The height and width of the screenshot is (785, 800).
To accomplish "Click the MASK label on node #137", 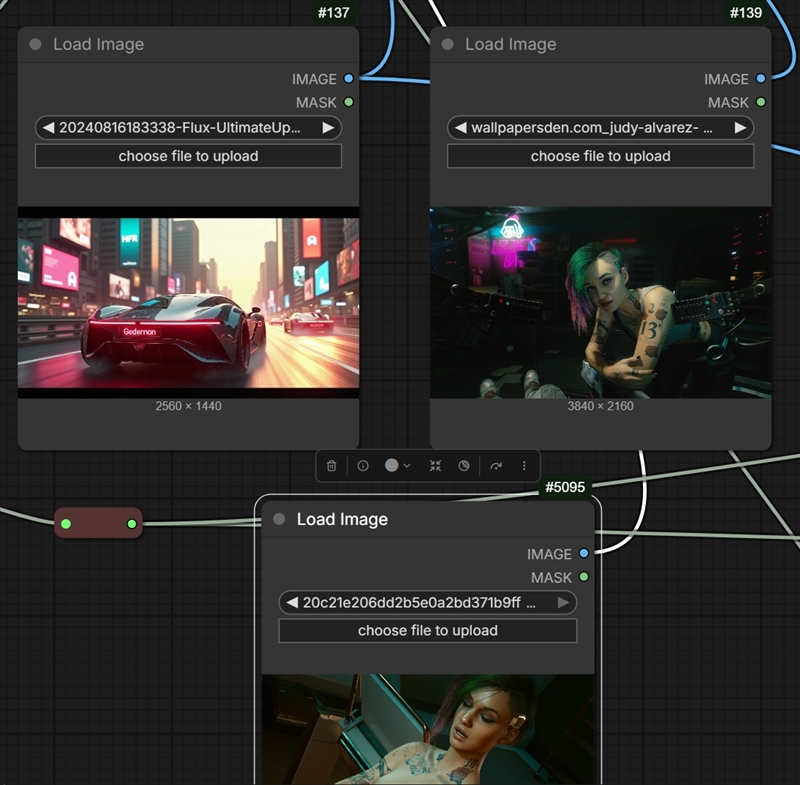I will click(316, 103).
